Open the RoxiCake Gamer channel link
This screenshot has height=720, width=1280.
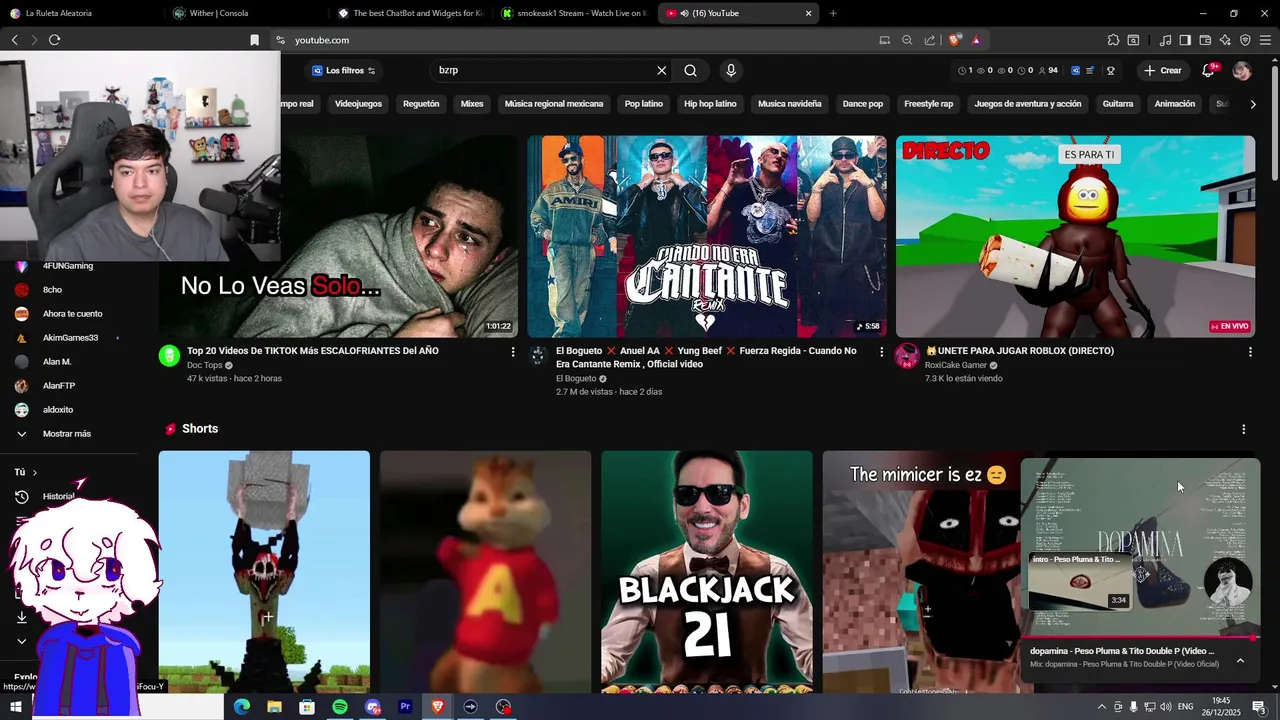point(956,366)
